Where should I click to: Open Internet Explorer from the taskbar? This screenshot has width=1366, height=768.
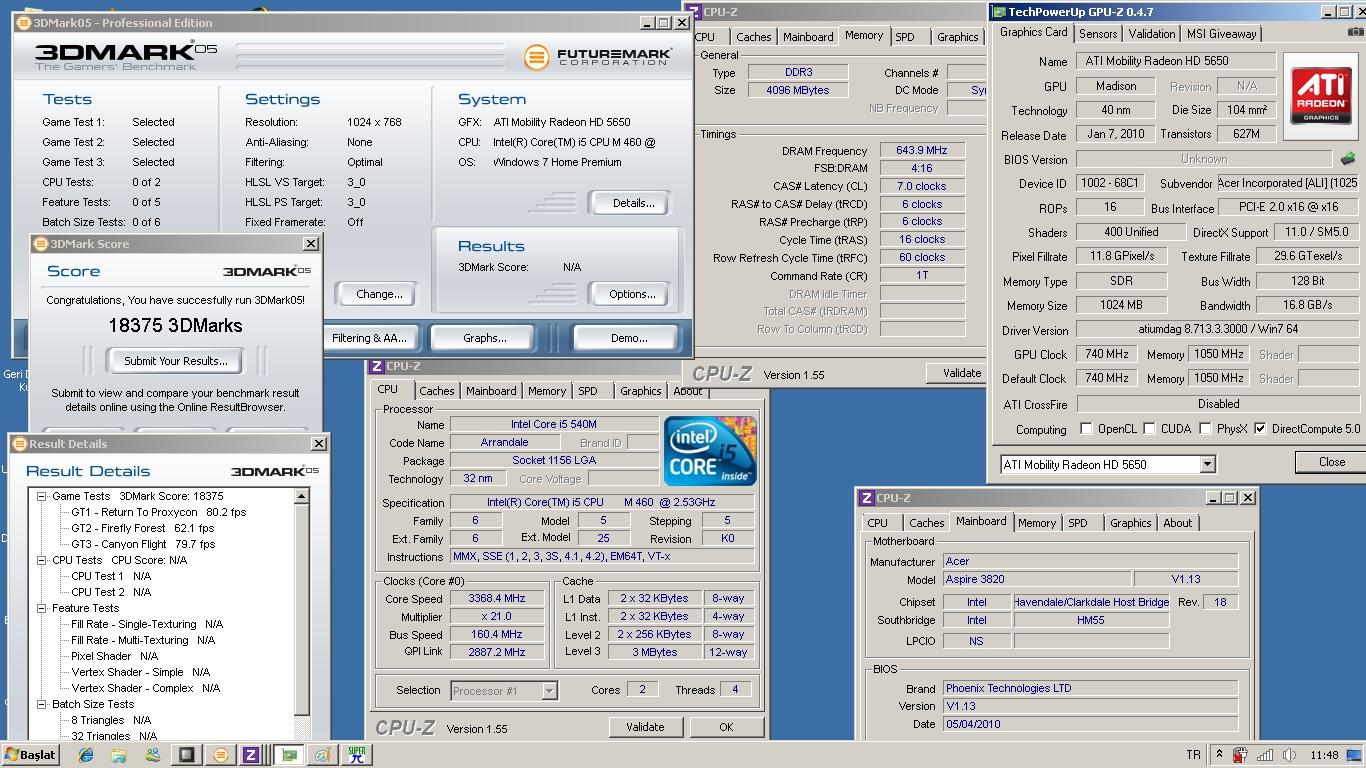click(x=85, y=755)
